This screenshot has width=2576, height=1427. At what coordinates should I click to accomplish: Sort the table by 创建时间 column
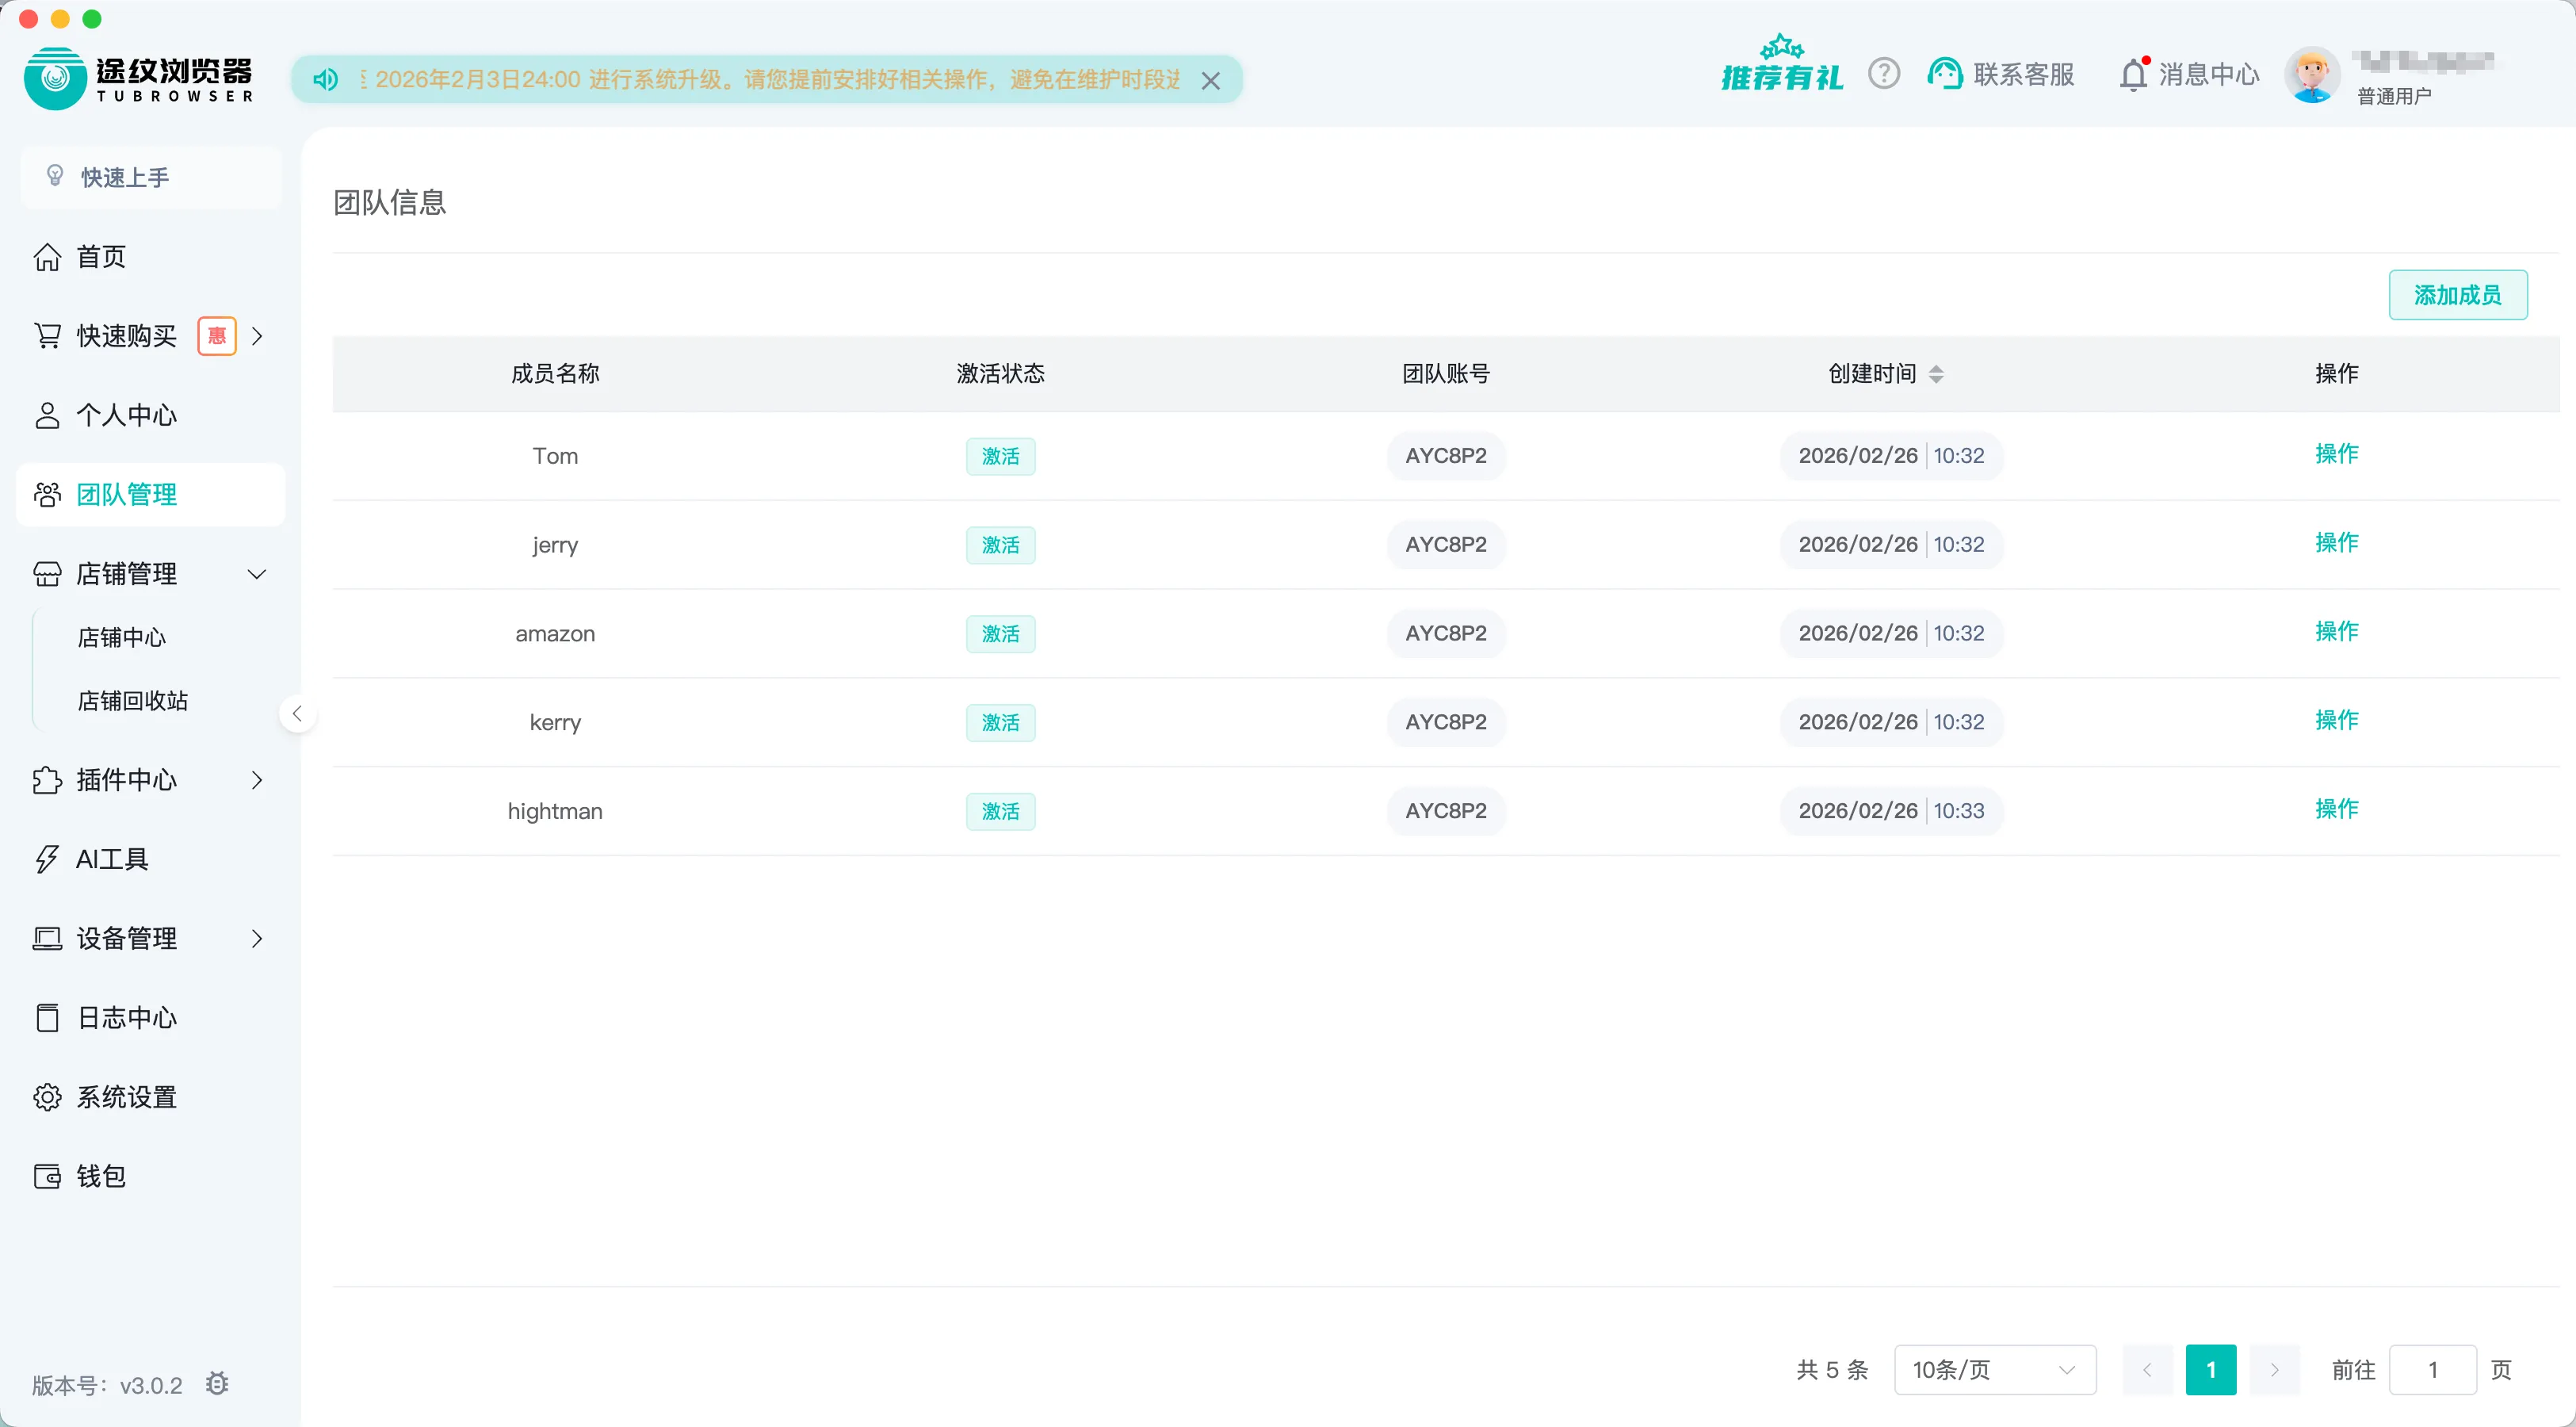pyautogui.click(x=1936, y=374)
